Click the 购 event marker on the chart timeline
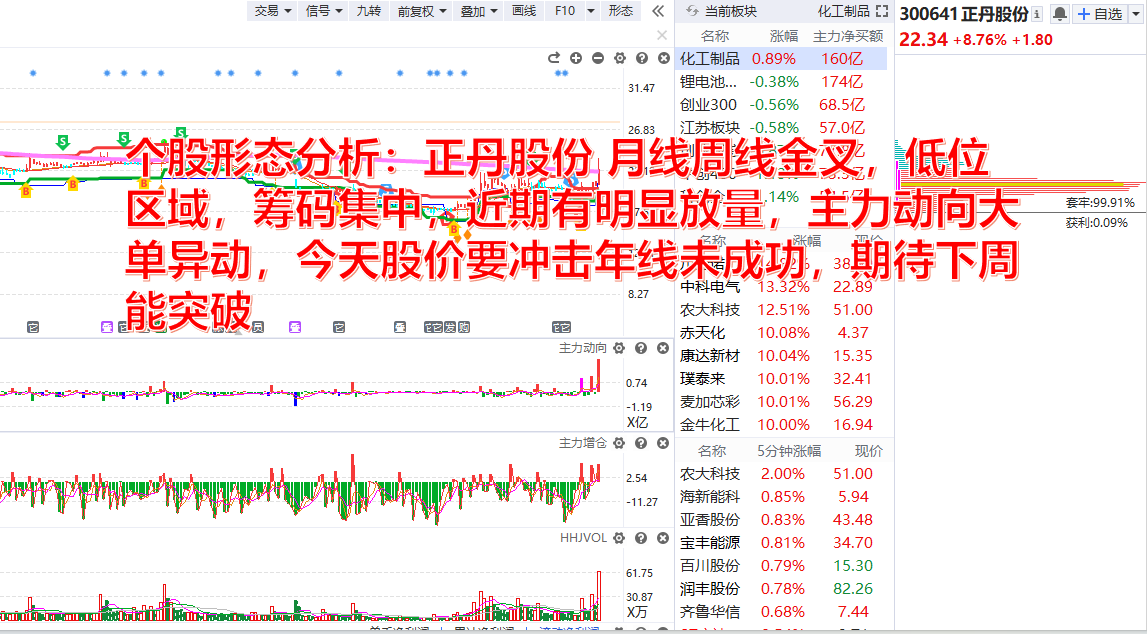1147x634 pixels. point(464,327)
